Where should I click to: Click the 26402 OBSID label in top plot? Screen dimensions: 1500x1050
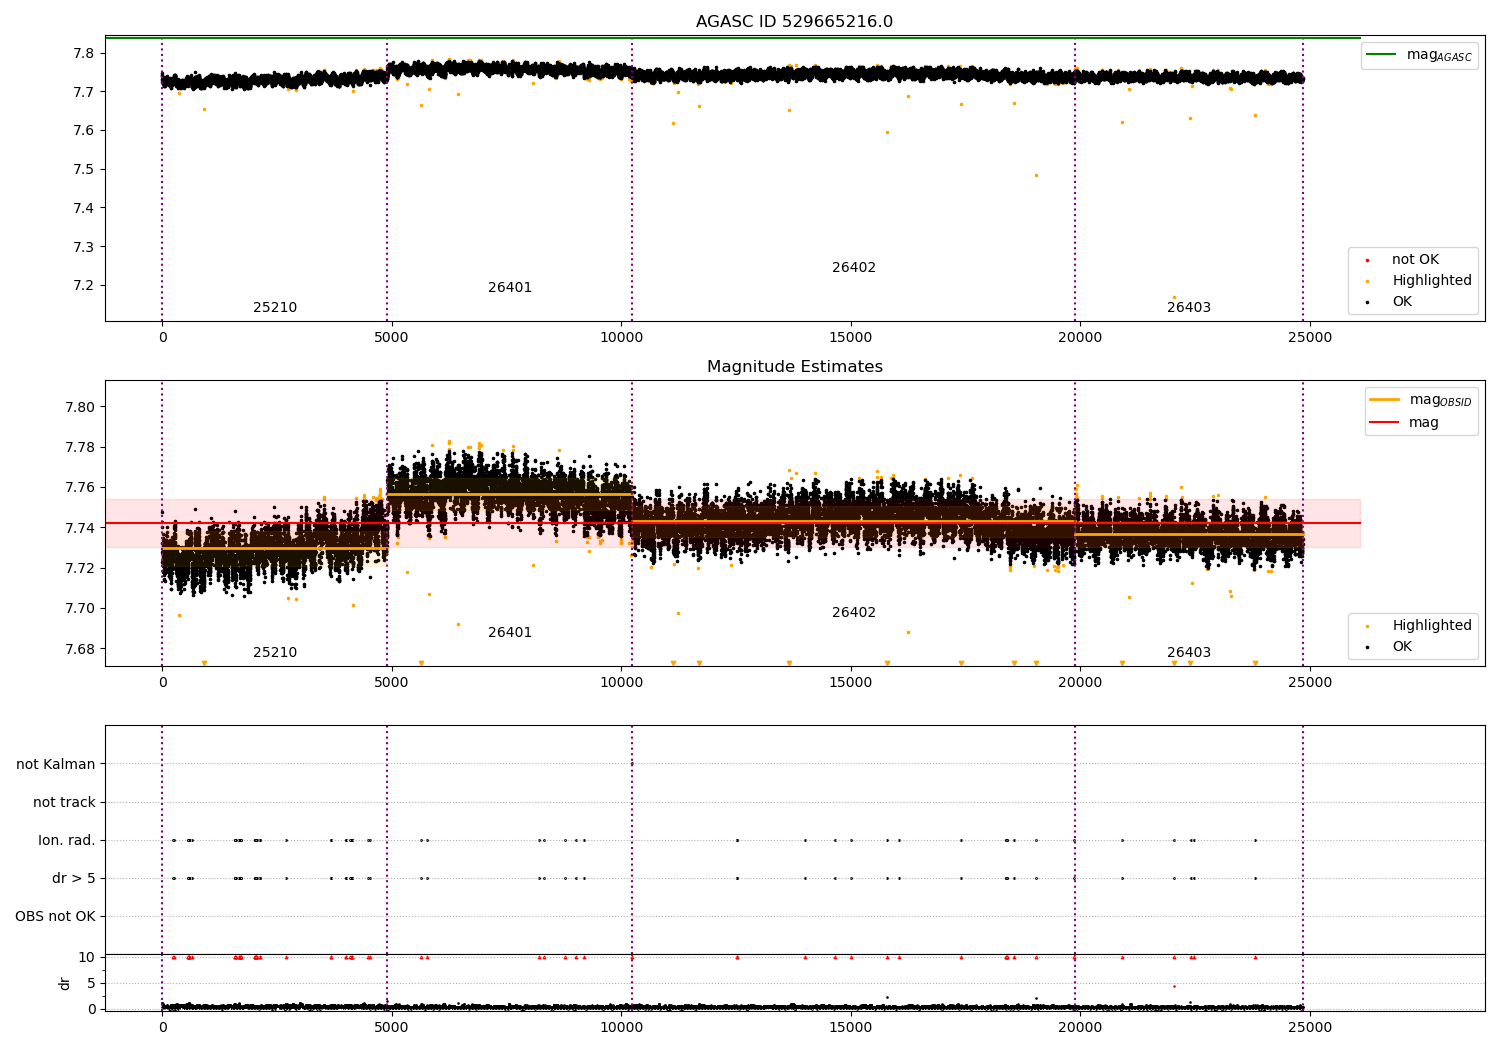point(854,268)
